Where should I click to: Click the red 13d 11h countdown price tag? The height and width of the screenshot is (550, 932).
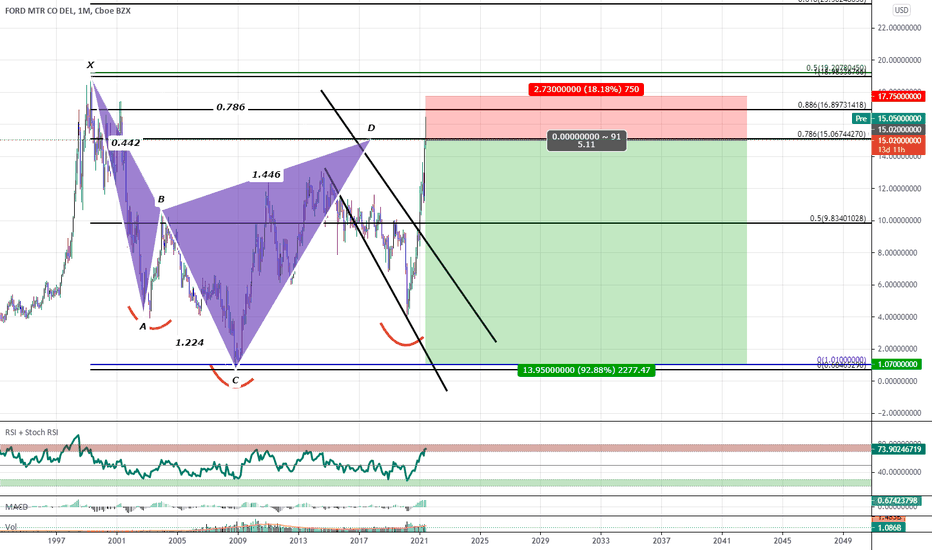coord(899,145)
